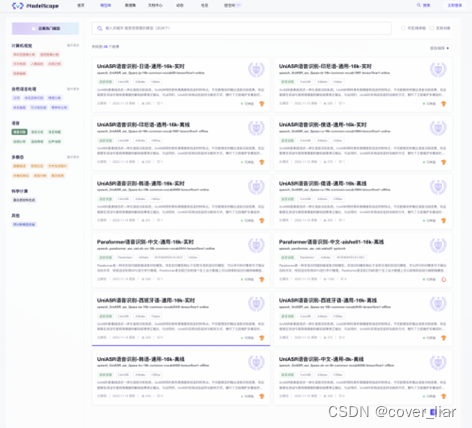Click the heart icon on UniASR 日语-通用-16k-实时 card
Image resolution: width=472 pixels, height=428 pixels.
pos(159,103)
